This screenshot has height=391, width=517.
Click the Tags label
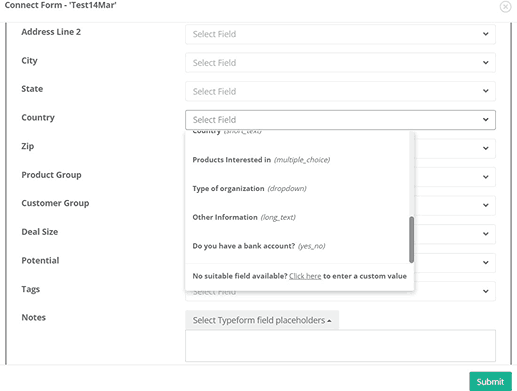[31, 289]
